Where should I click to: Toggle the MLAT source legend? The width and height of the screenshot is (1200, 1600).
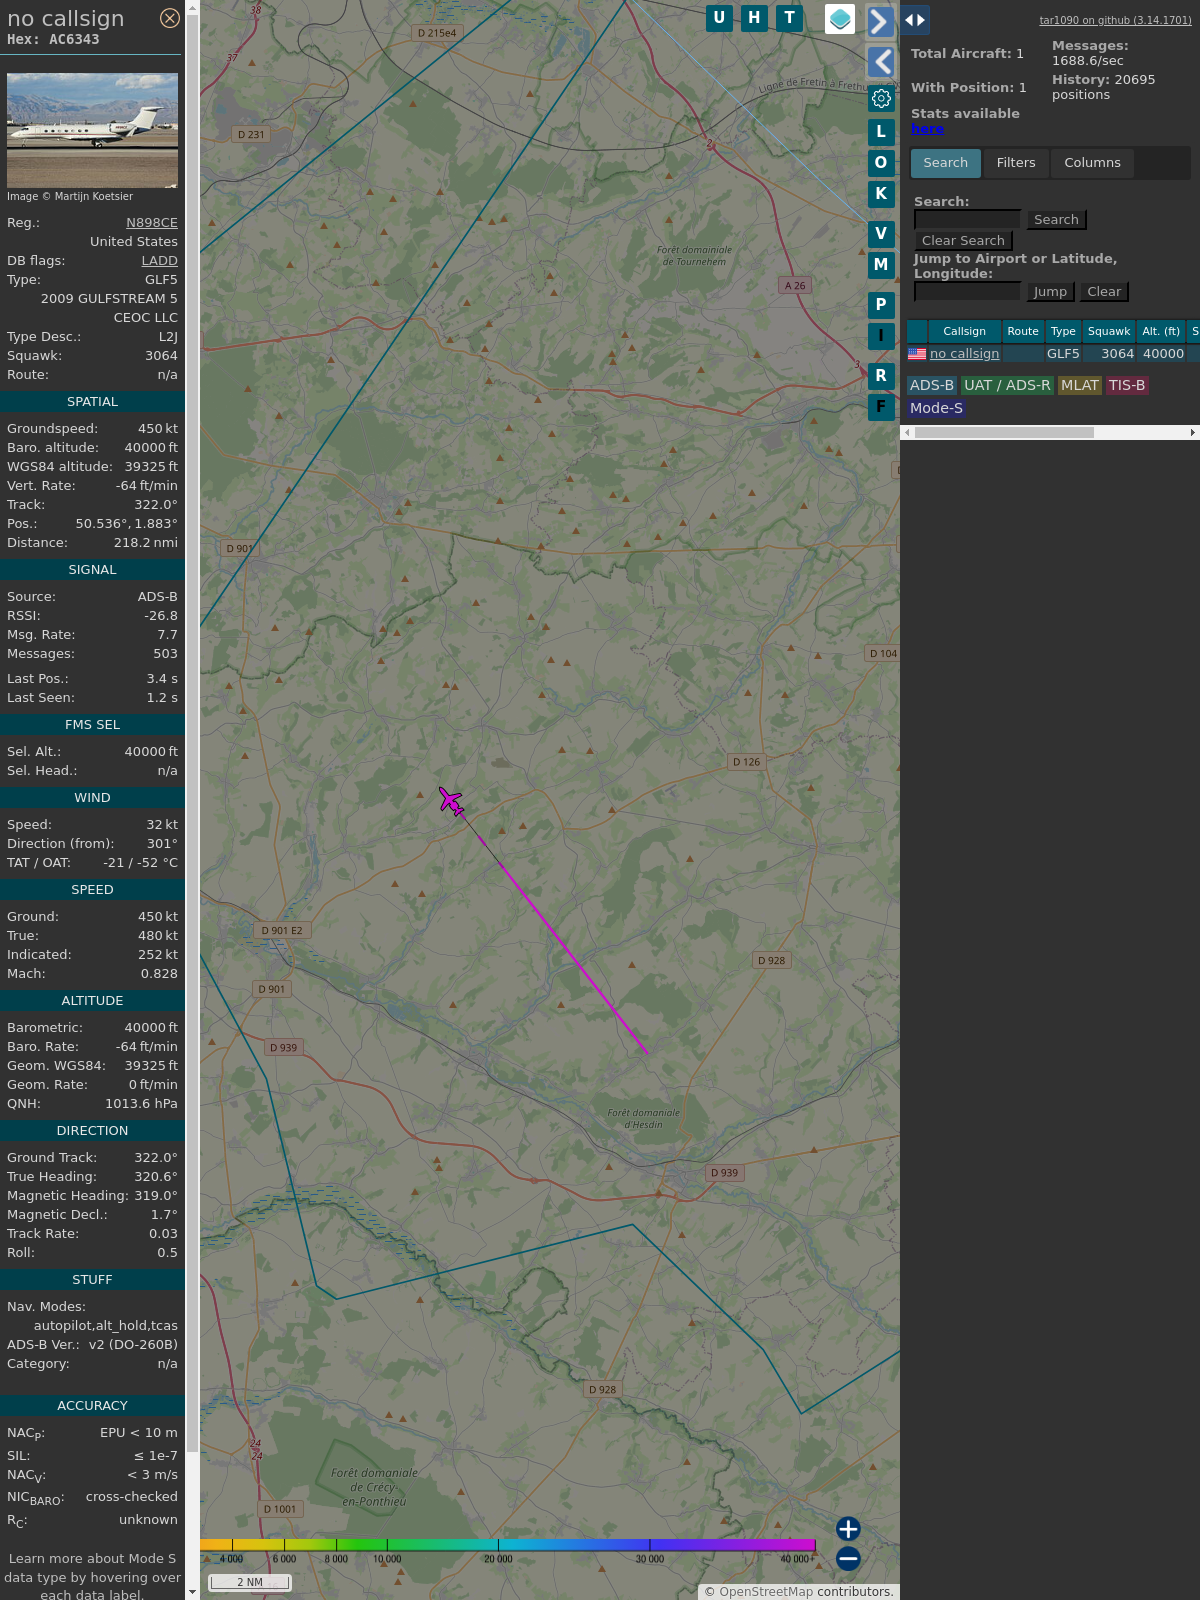tap(1080, 385)
